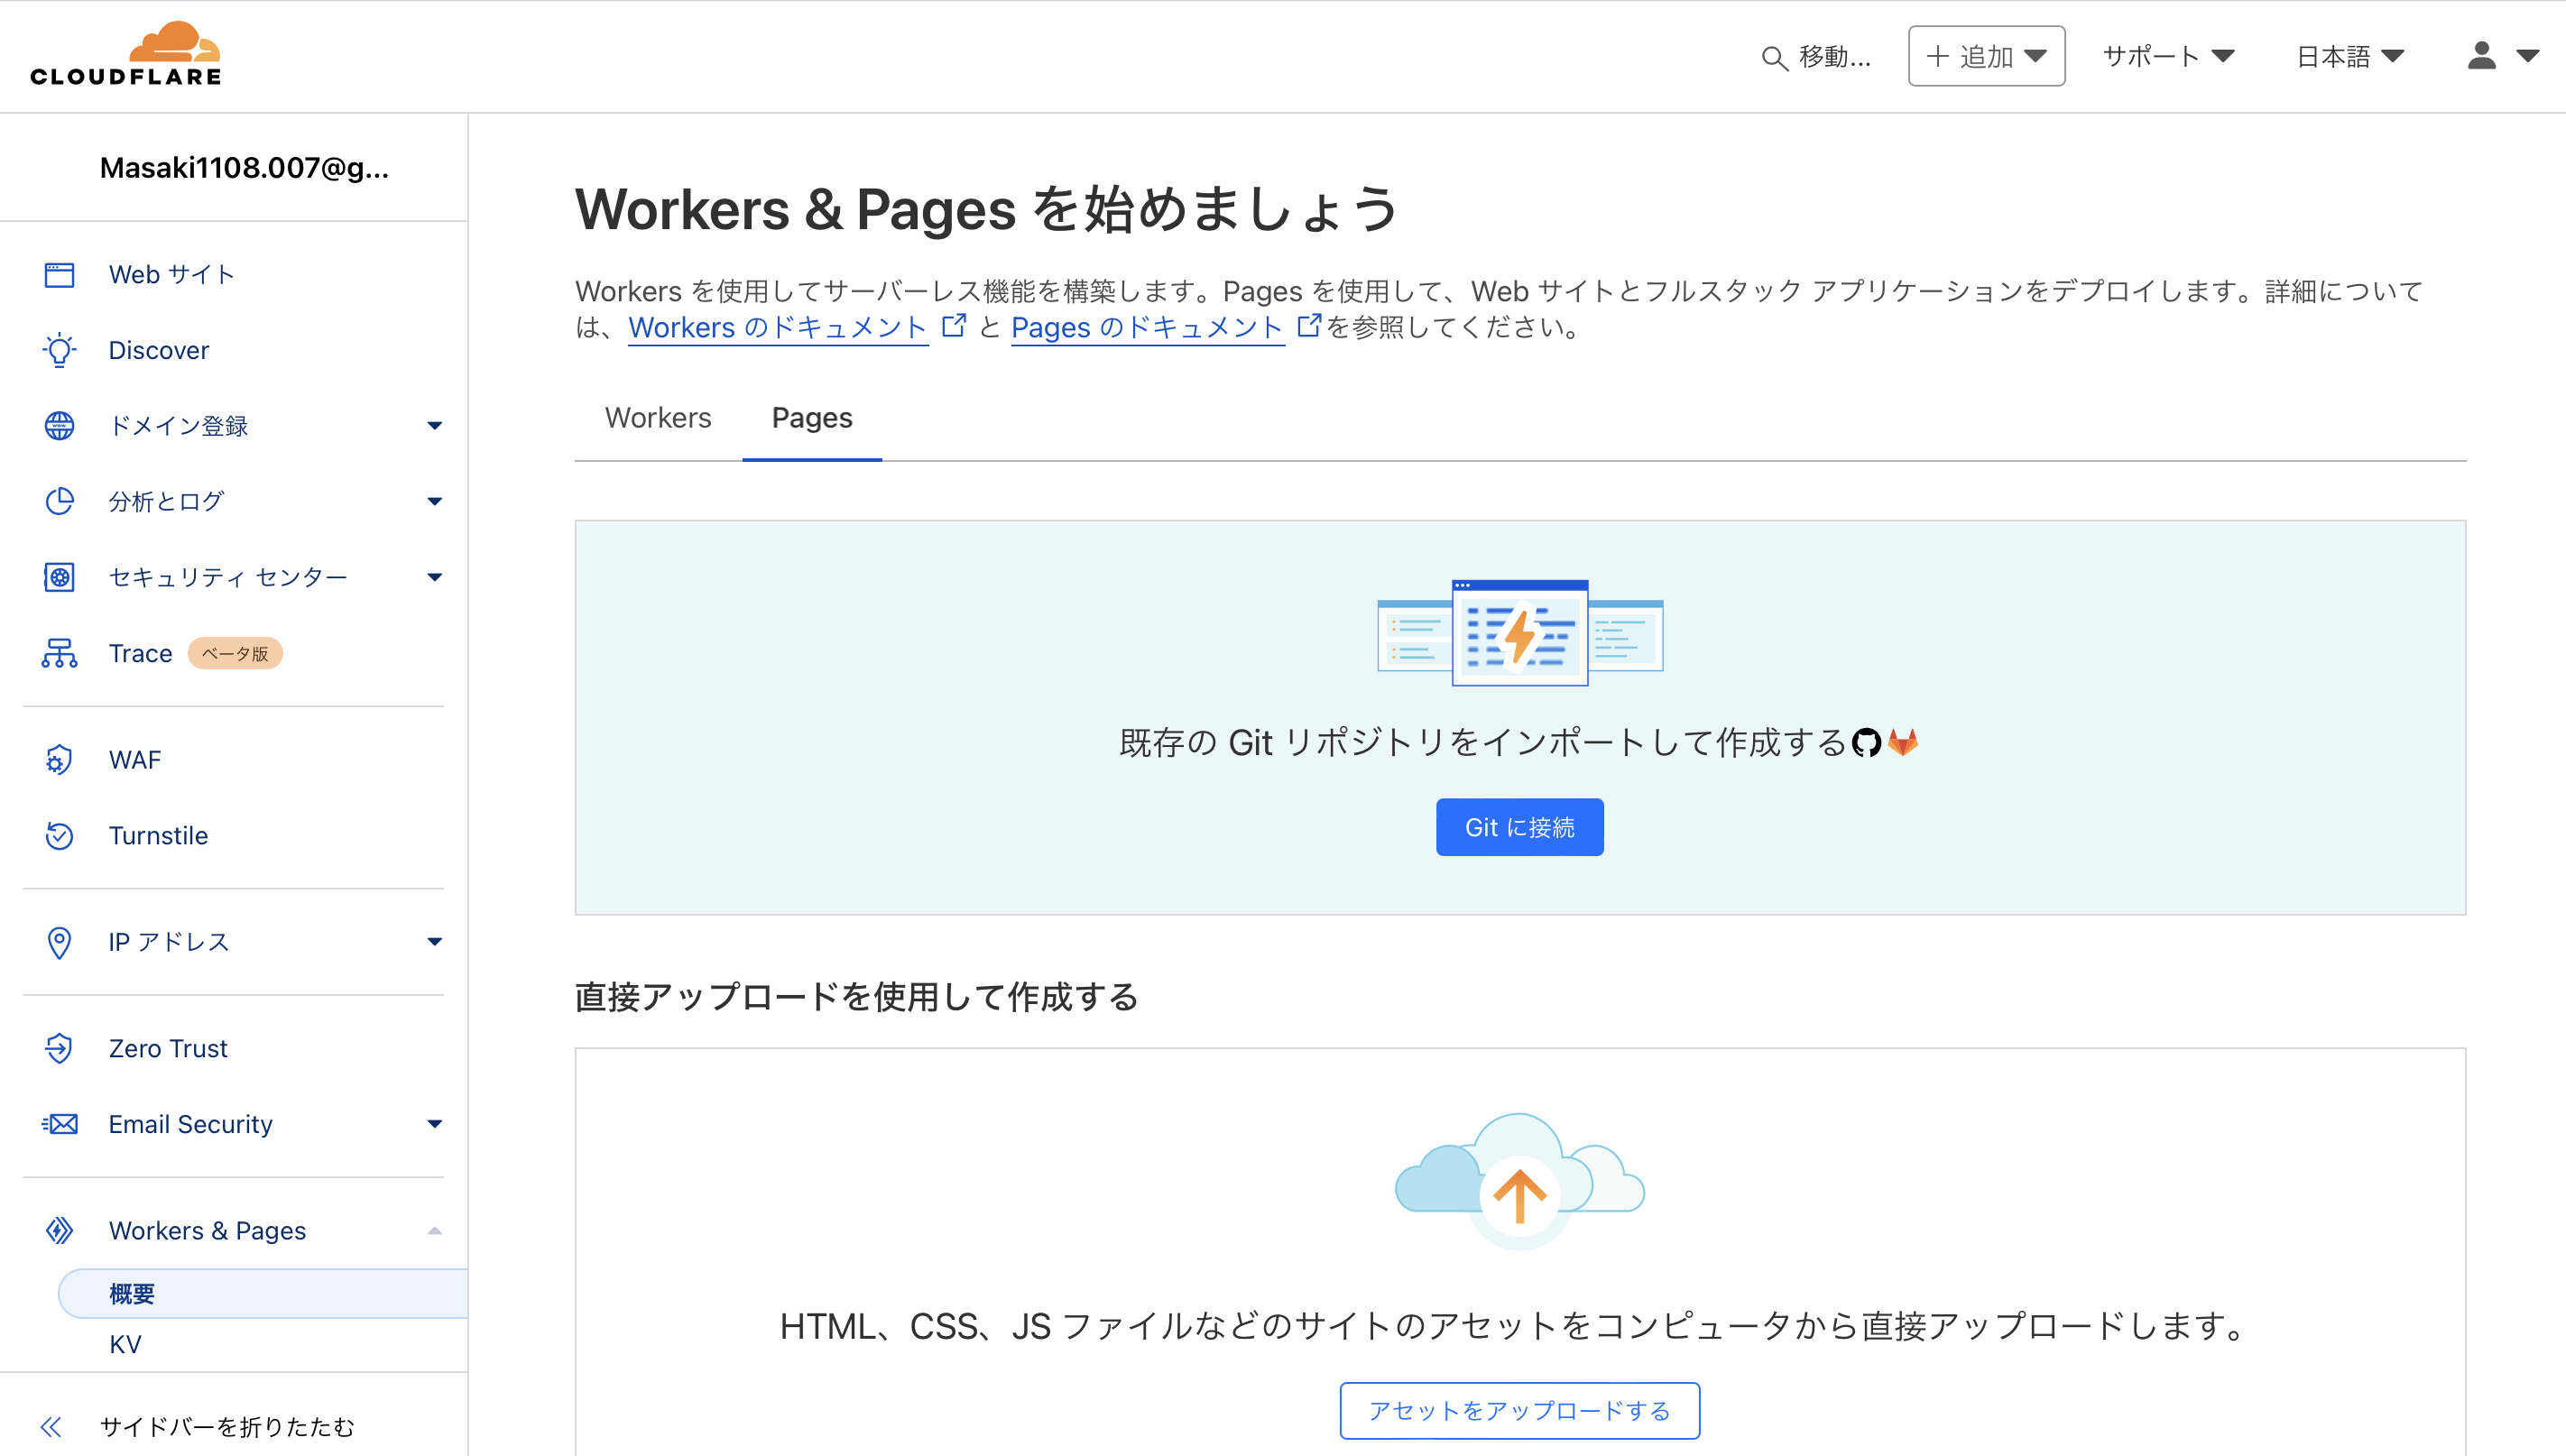Click the Workers & Pages sidebar label
This screenshot has width=2566, height=1456.
[x=207, y=1230]
